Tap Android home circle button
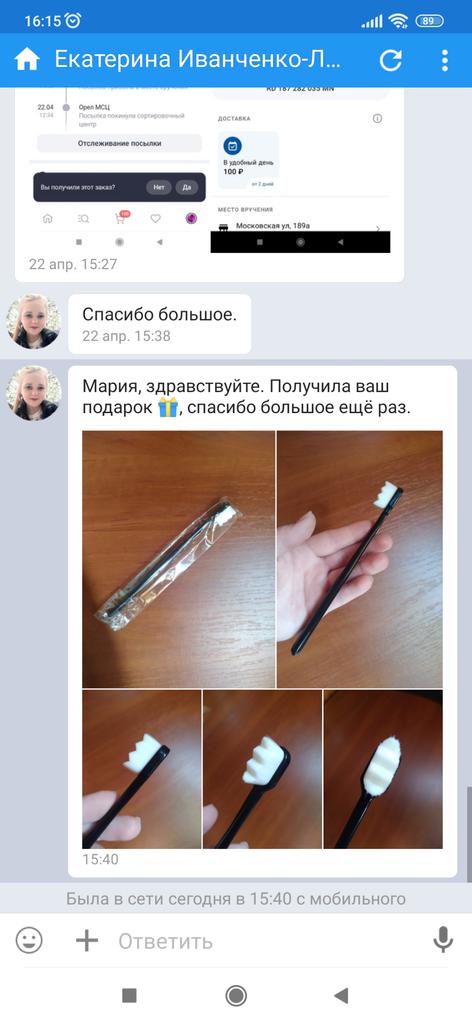The height and width of the screenshot is (1024, 472). click(x=236, y=995)
